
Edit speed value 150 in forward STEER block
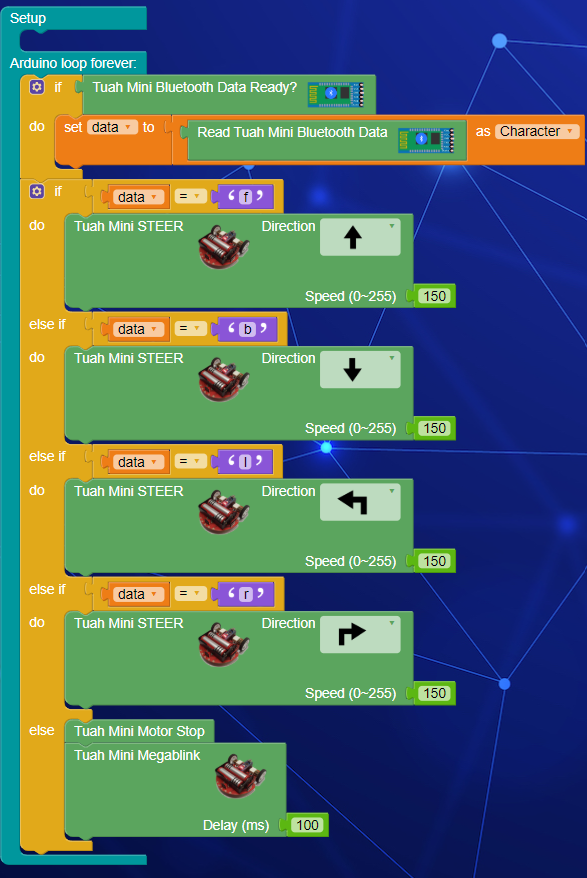tap(435, 296)
